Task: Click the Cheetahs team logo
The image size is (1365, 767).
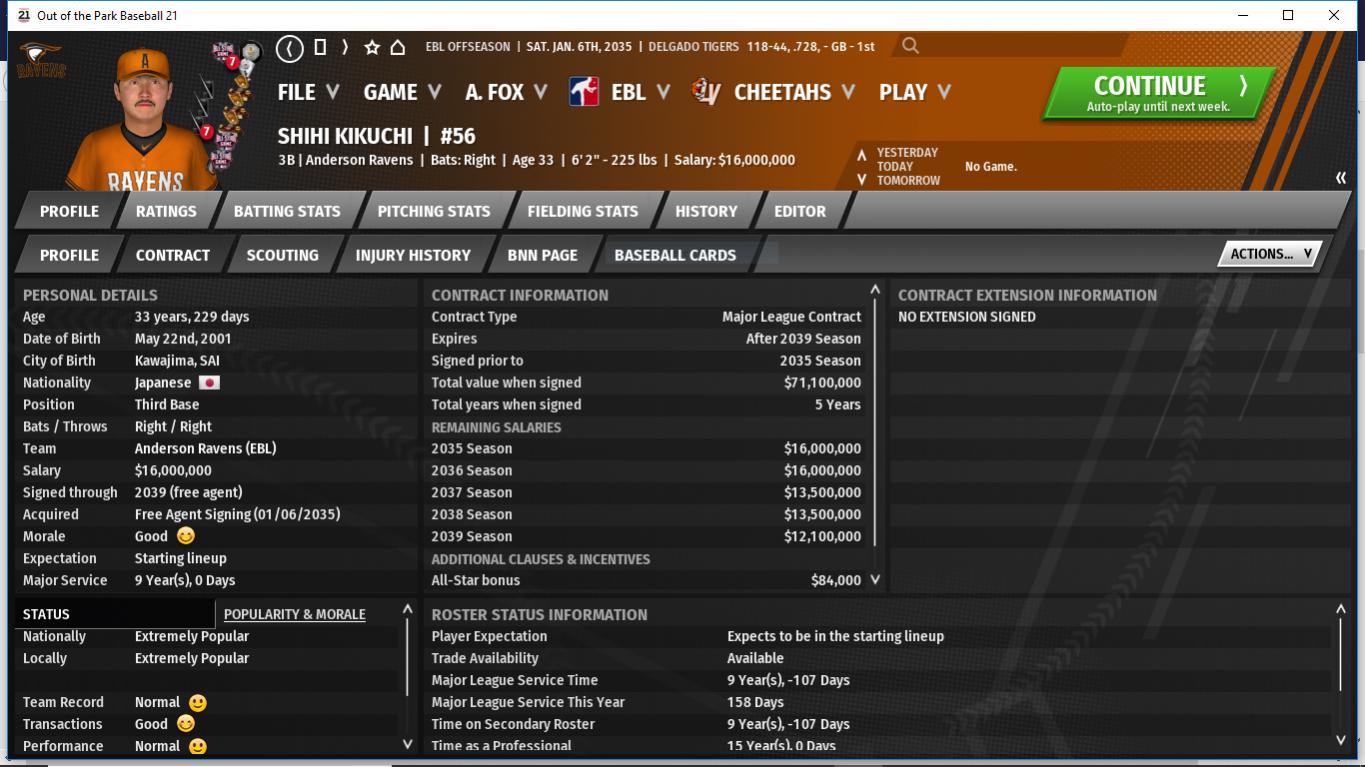Action: point(706,92)
